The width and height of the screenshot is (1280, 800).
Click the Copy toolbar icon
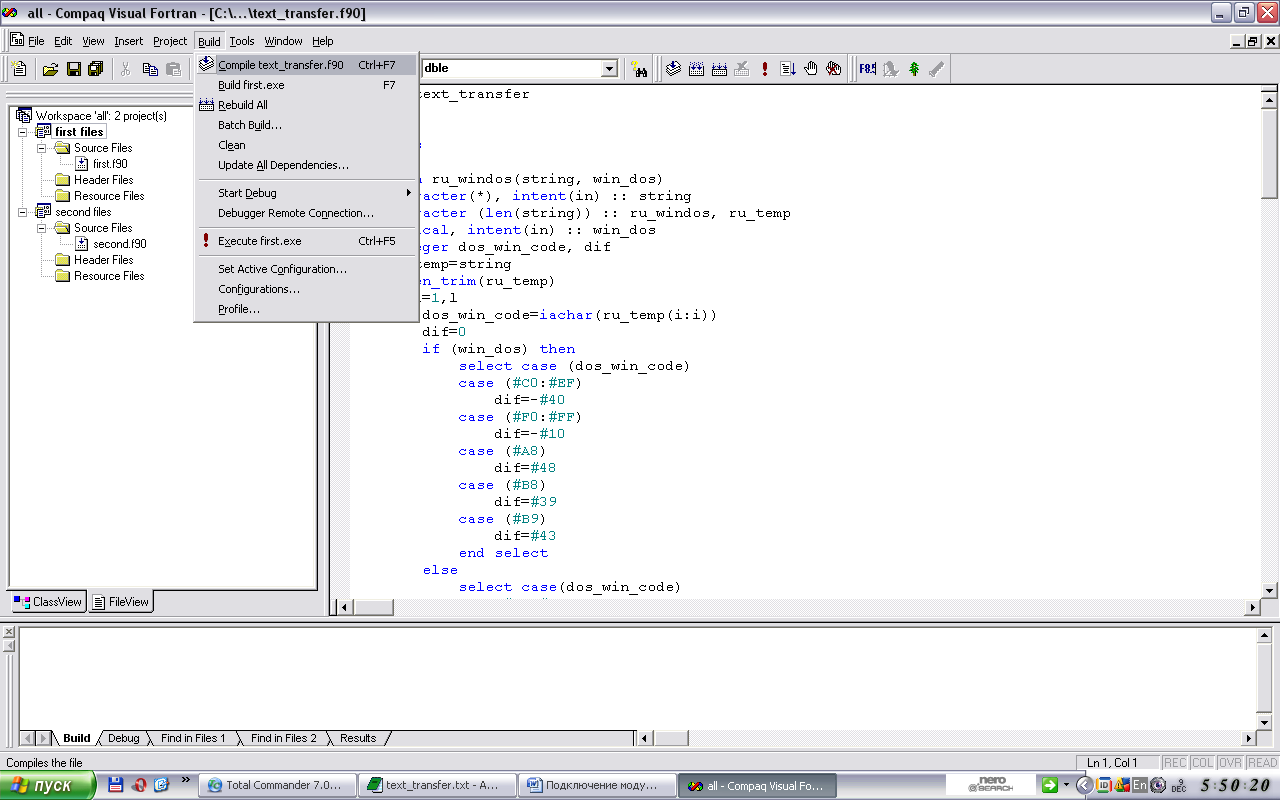150,69
